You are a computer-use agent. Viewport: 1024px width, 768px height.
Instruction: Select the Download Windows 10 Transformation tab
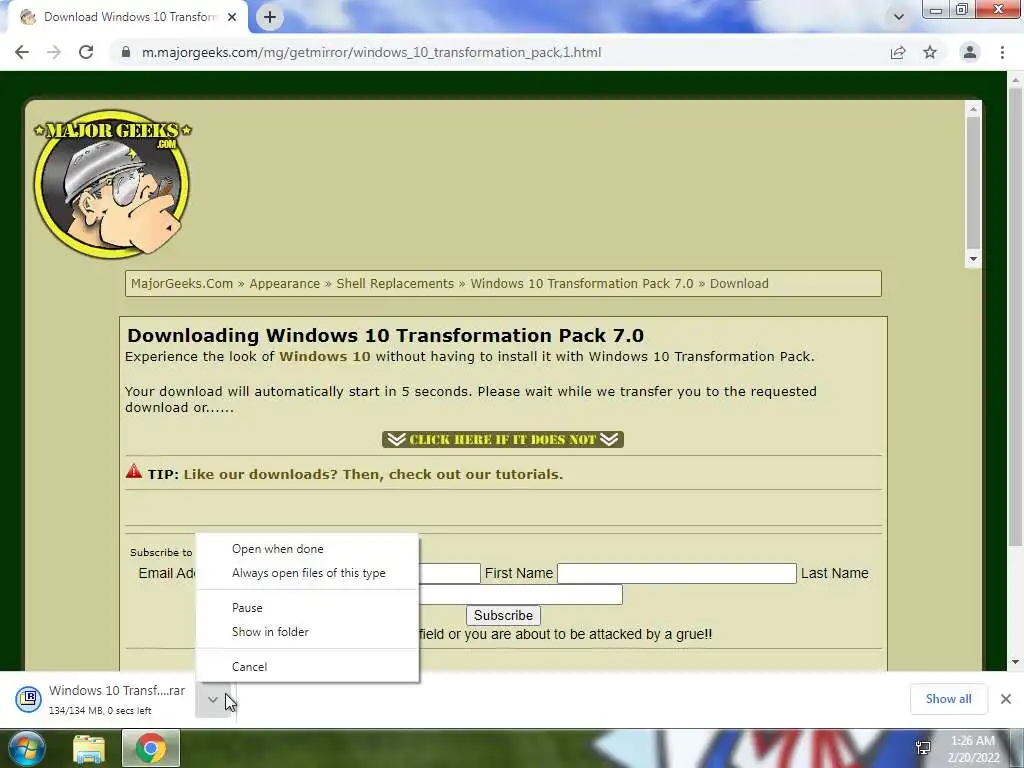128,17
